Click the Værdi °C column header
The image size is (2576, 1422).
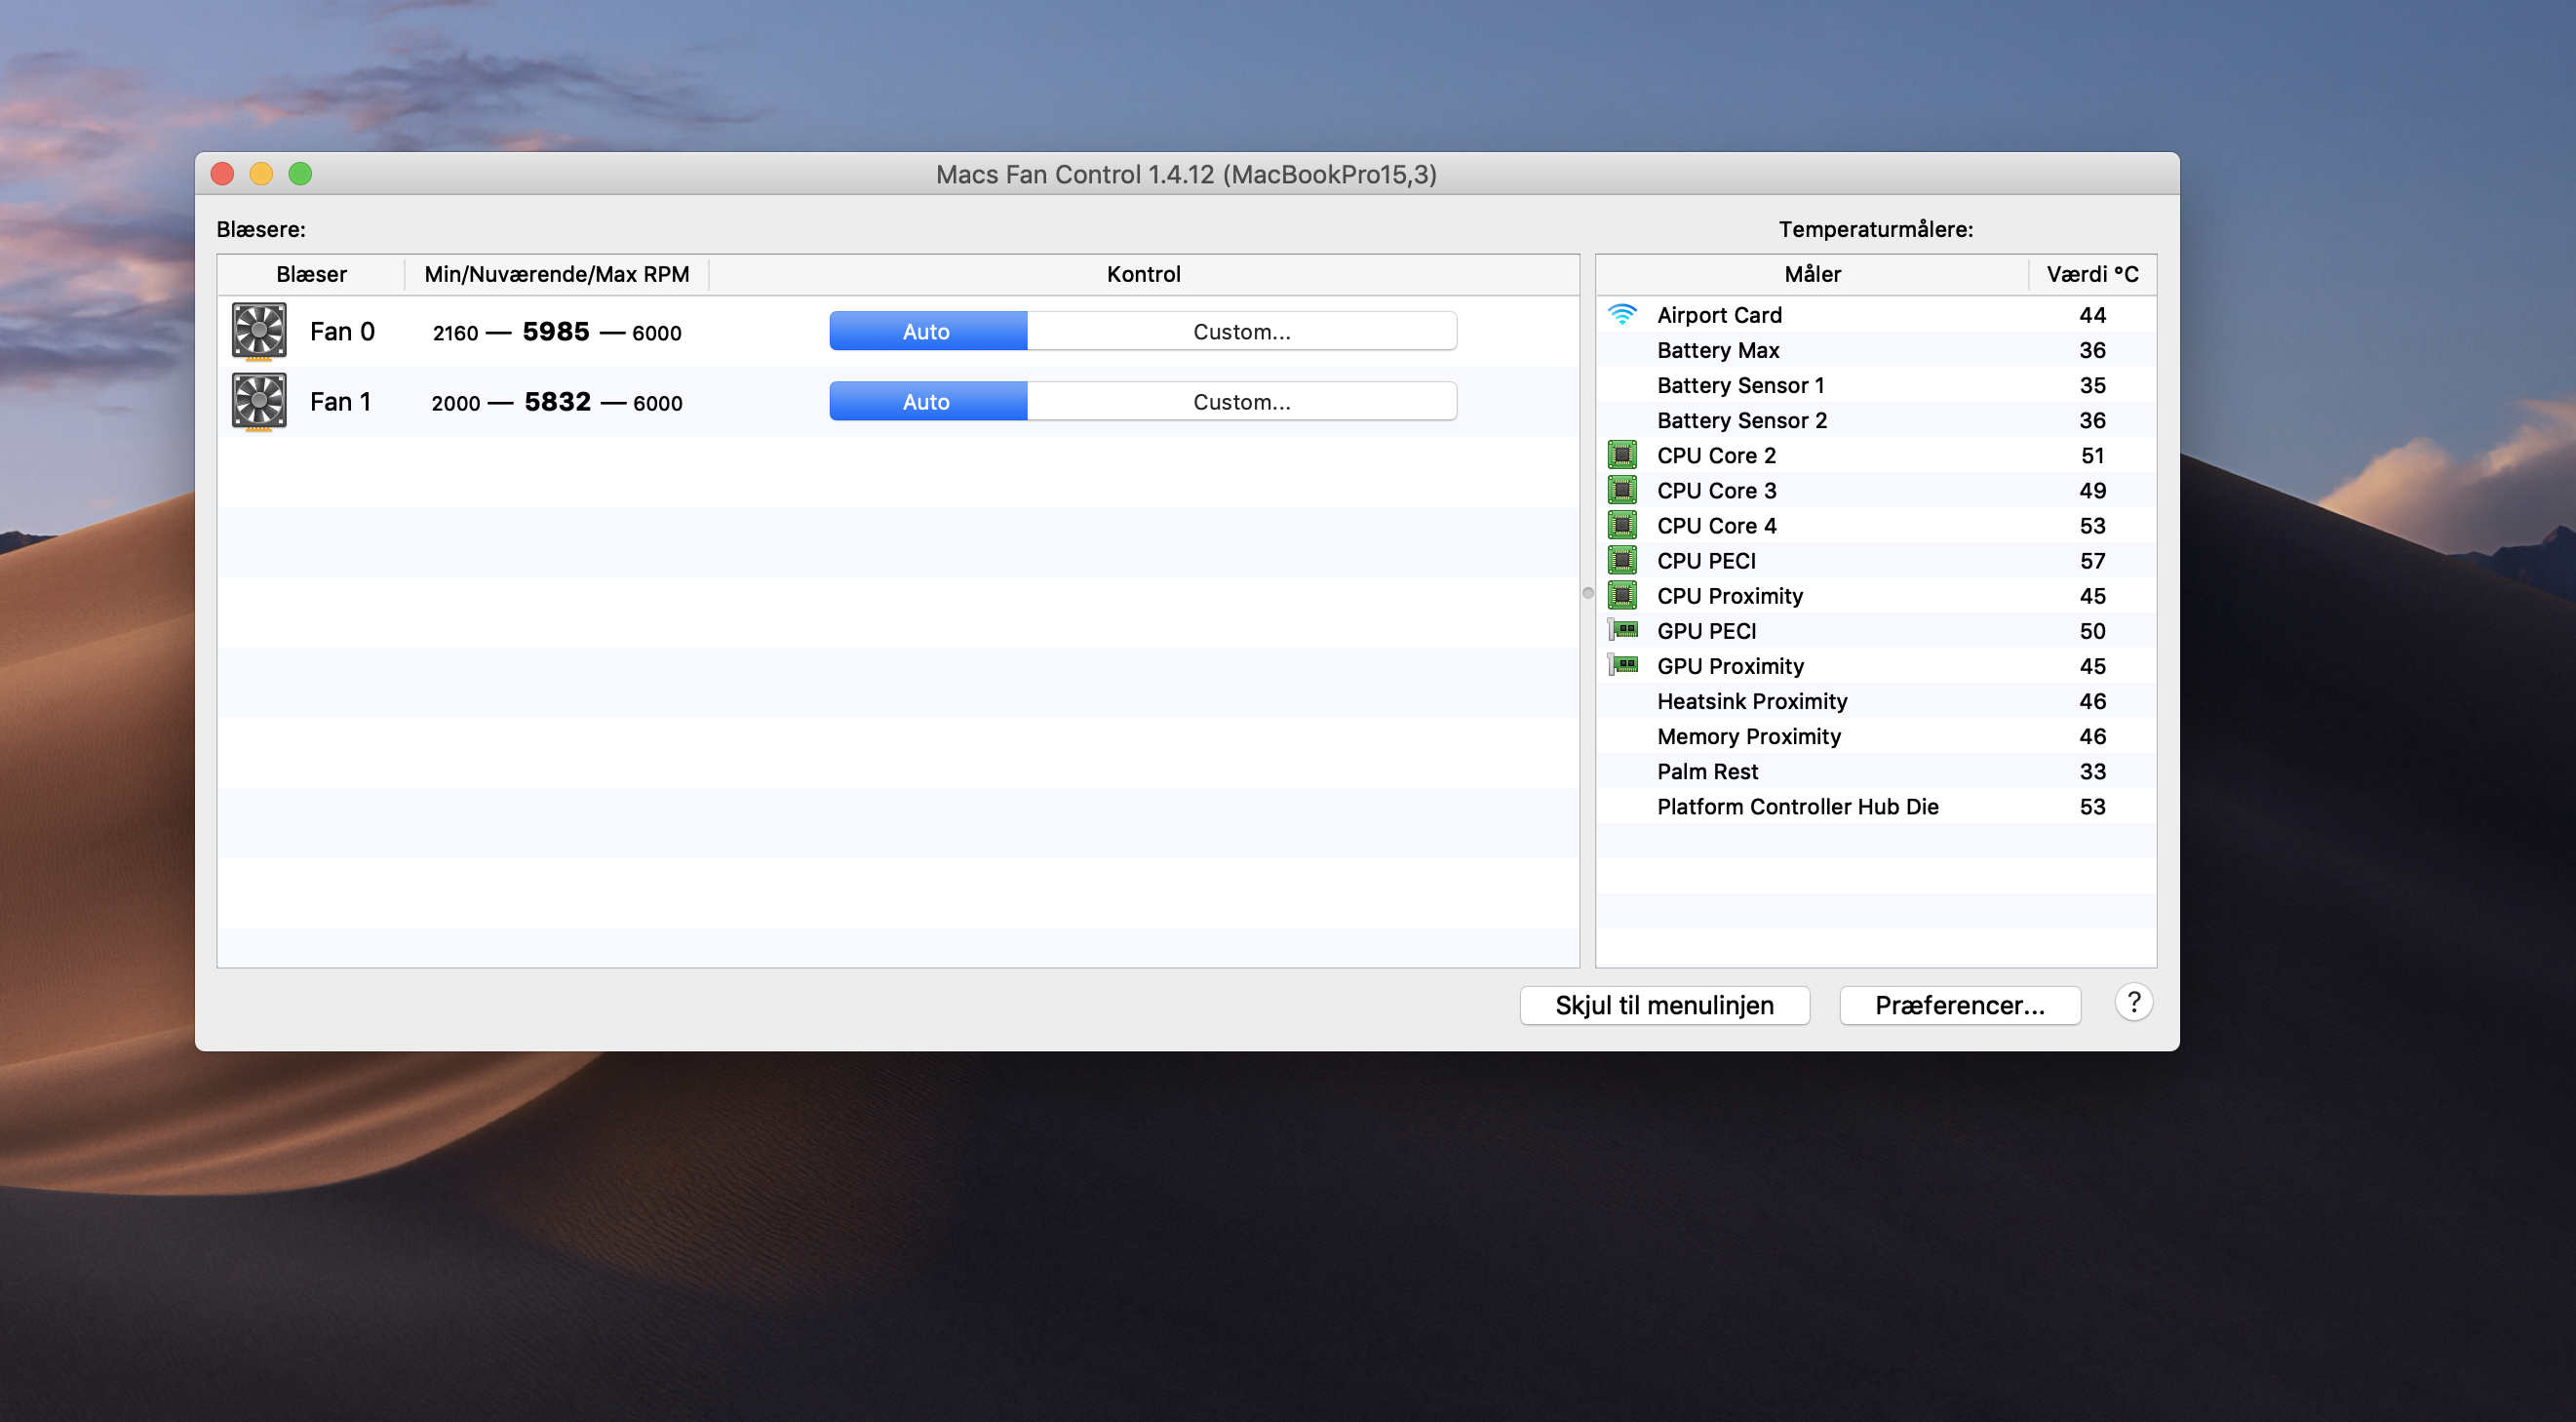2092,274
